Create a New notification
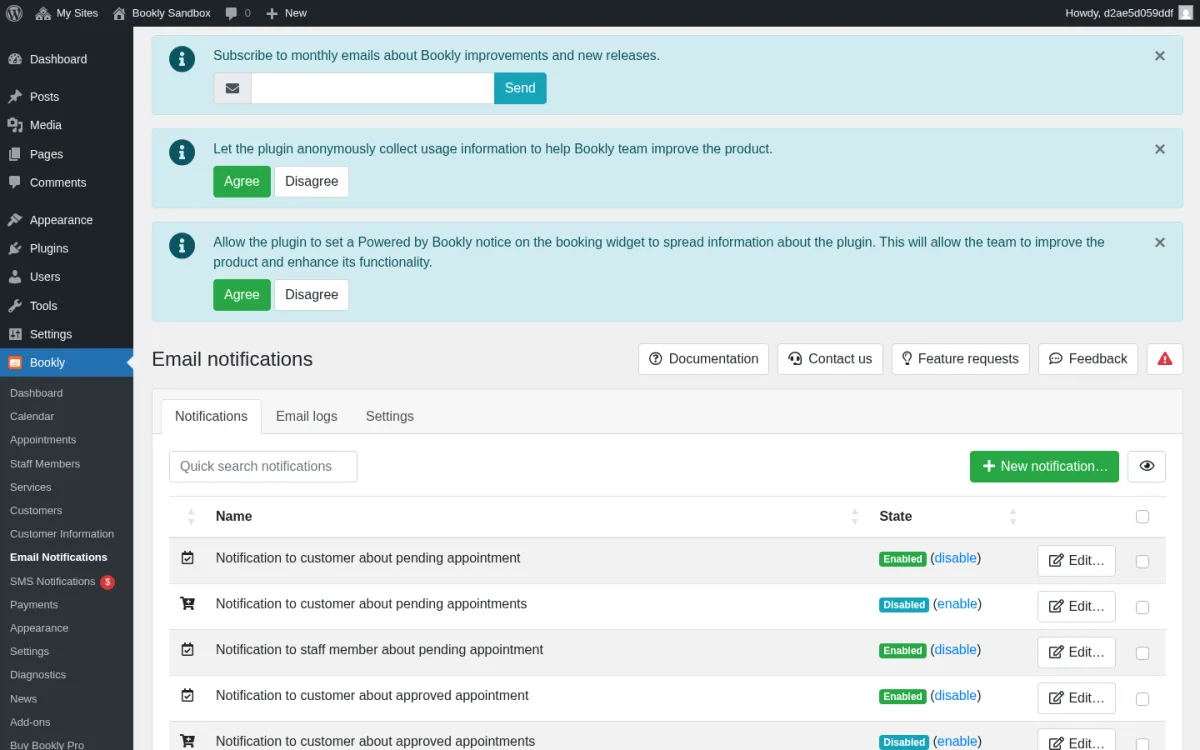 pyautogui.click(x=1044, y=466)
